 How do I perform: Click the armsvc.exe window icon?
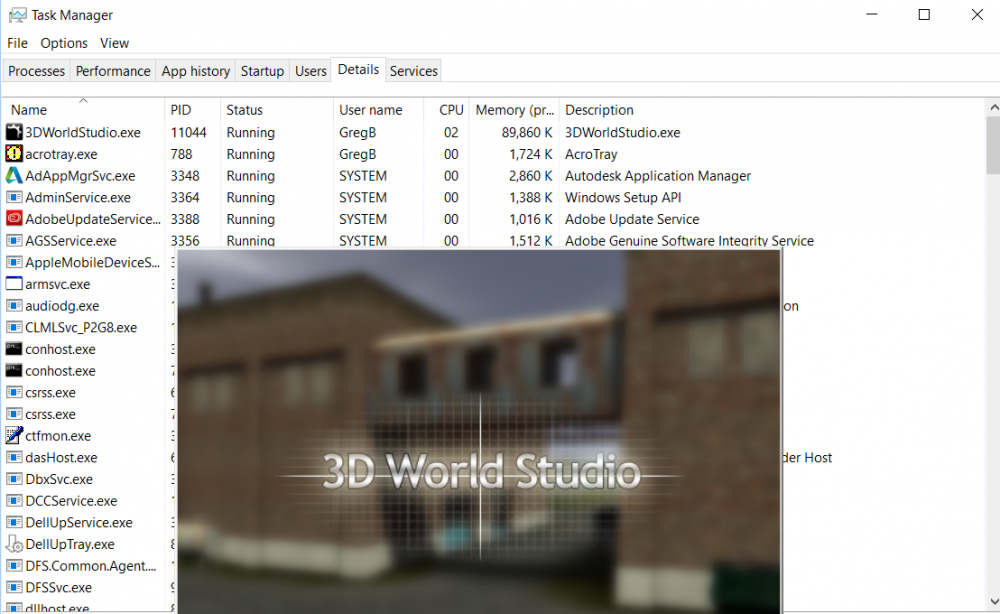click(x=14, y=284)
